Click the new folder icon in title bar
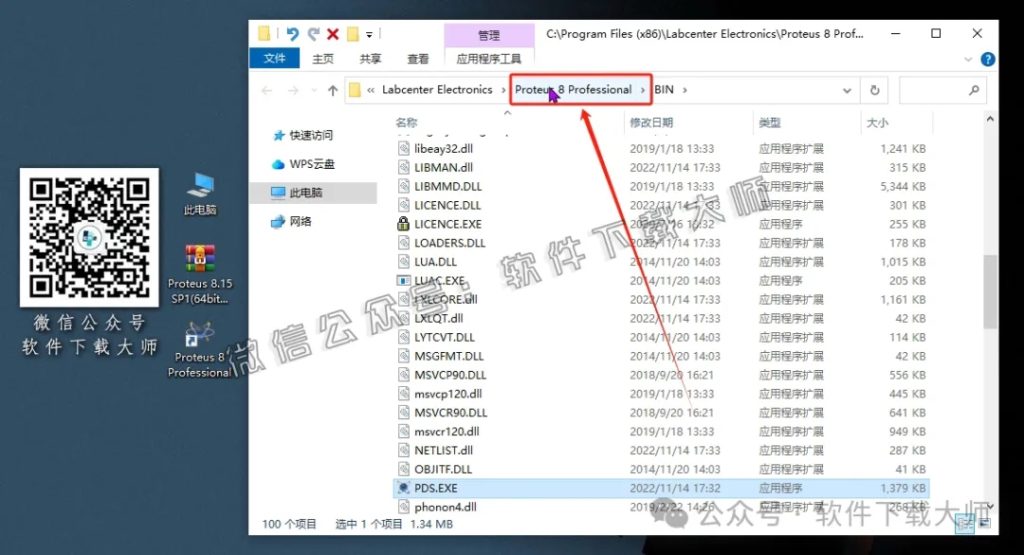This screenshot has width=1024, height=555. pos(353,34)
